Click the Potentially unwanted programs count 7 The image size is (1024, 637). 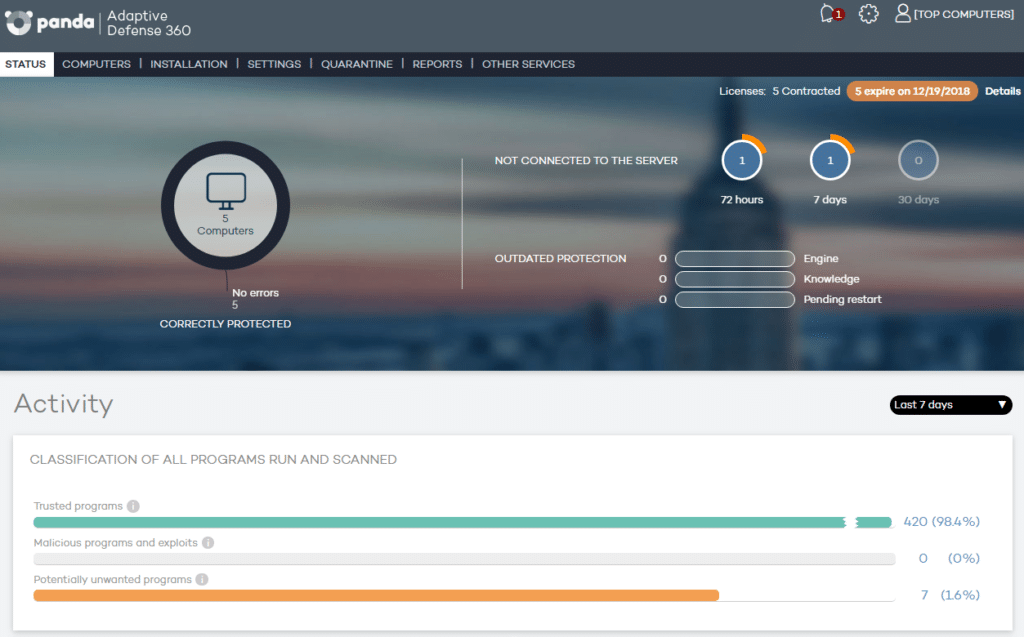click(924, 595)
